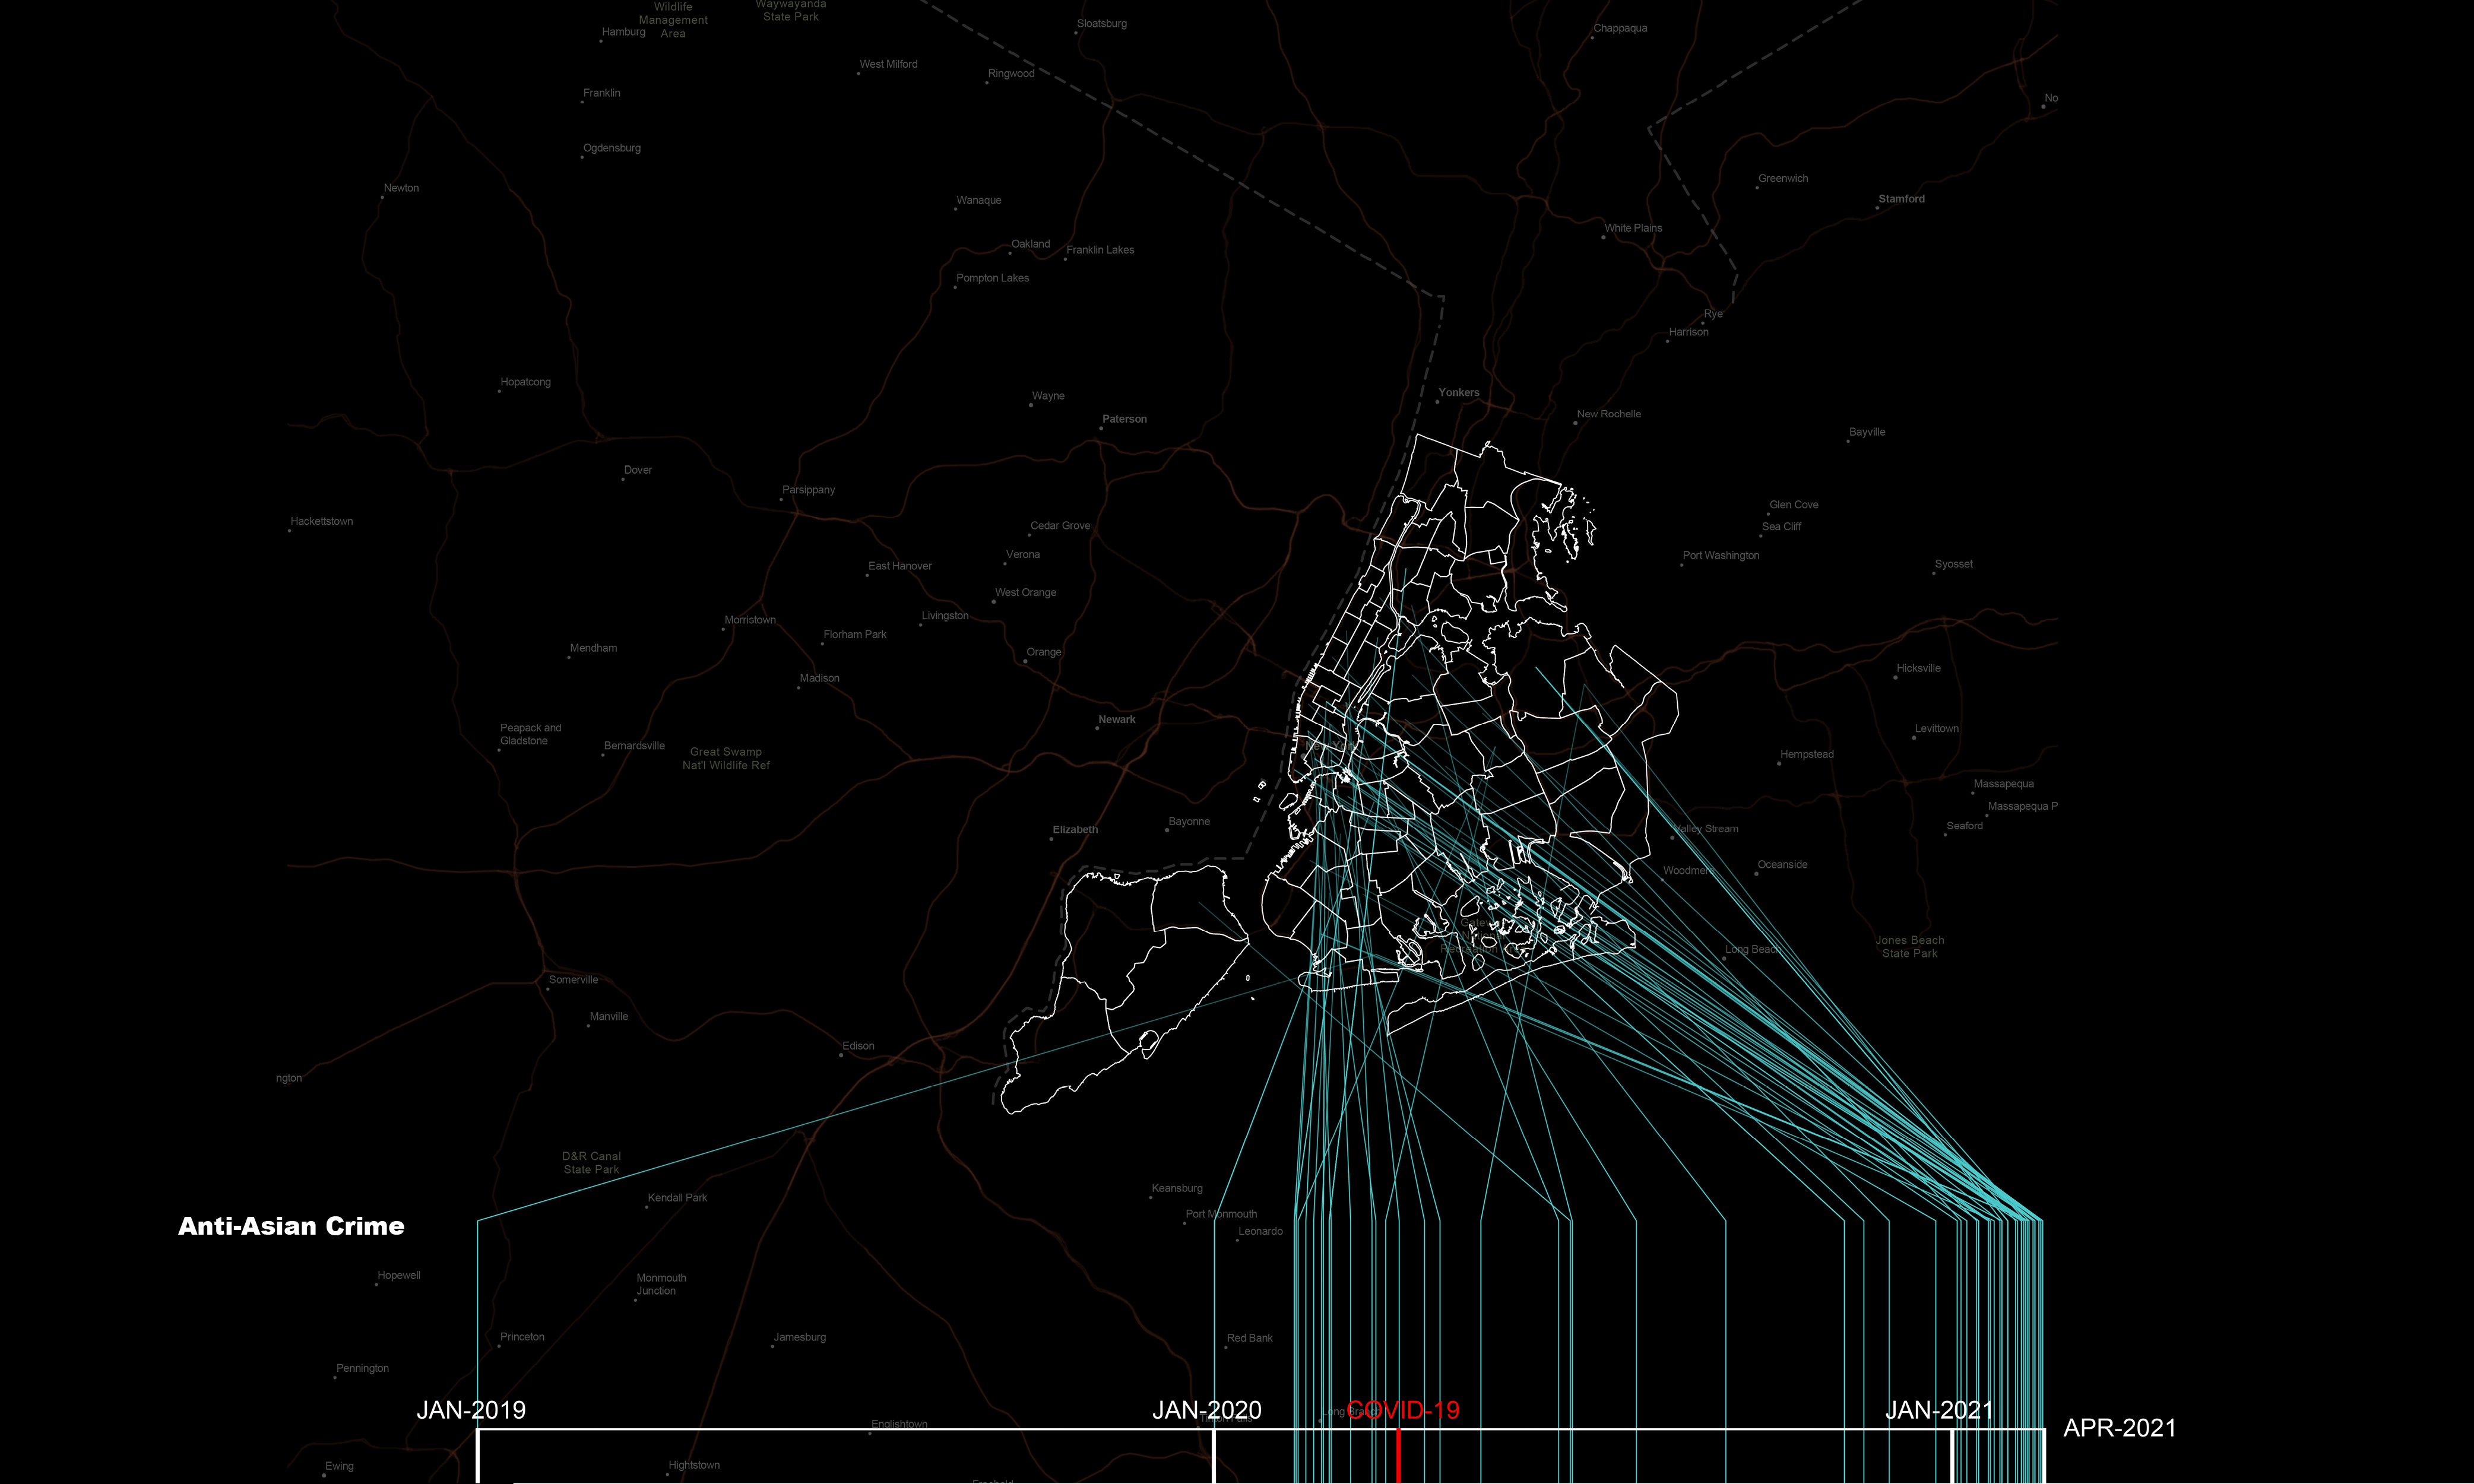The width and height of the screenshot is (2474, 1484).
Task: Click the Newark city label
Action: (1116, 720)
